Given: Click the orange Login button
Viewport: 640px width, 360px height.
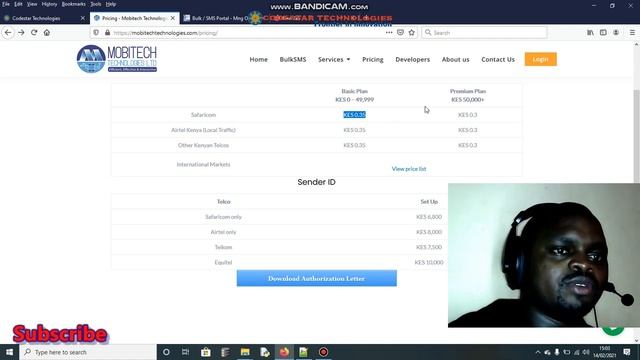Looking at the screenshot, I should [x=540, y=59].
